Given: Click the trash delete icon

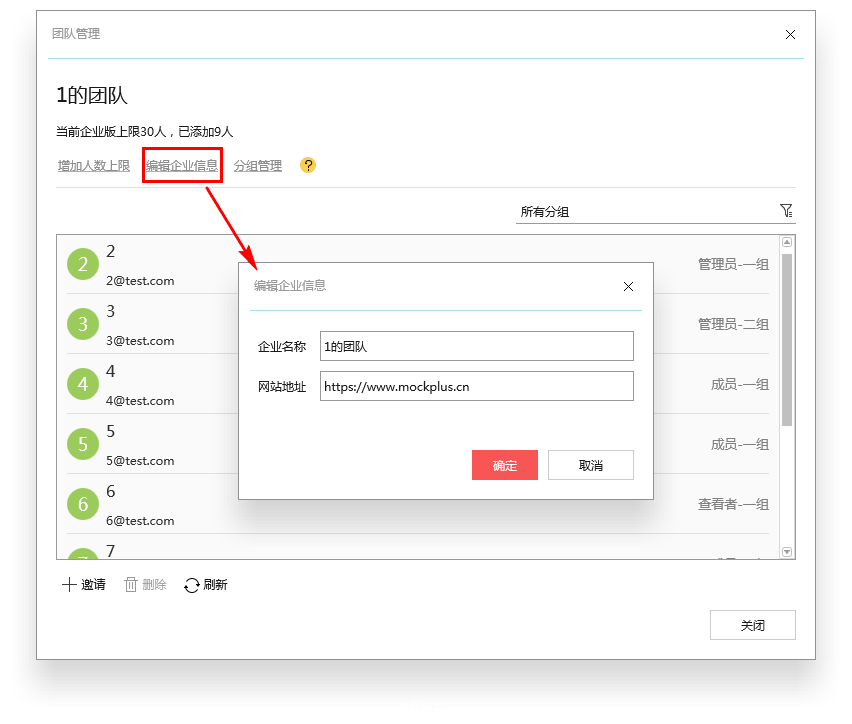Looking at the screenshot, I should [131, 585].
